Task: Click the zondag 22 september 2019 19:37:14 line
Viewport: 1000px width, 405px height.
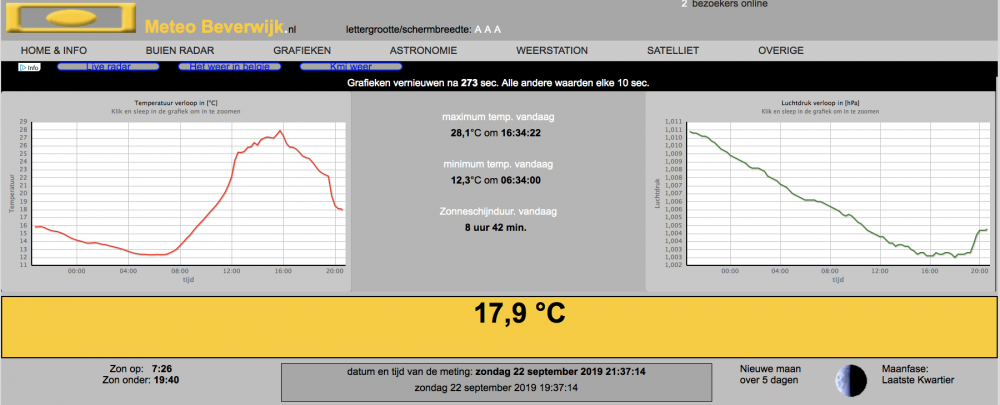Action: pos(496,388)
